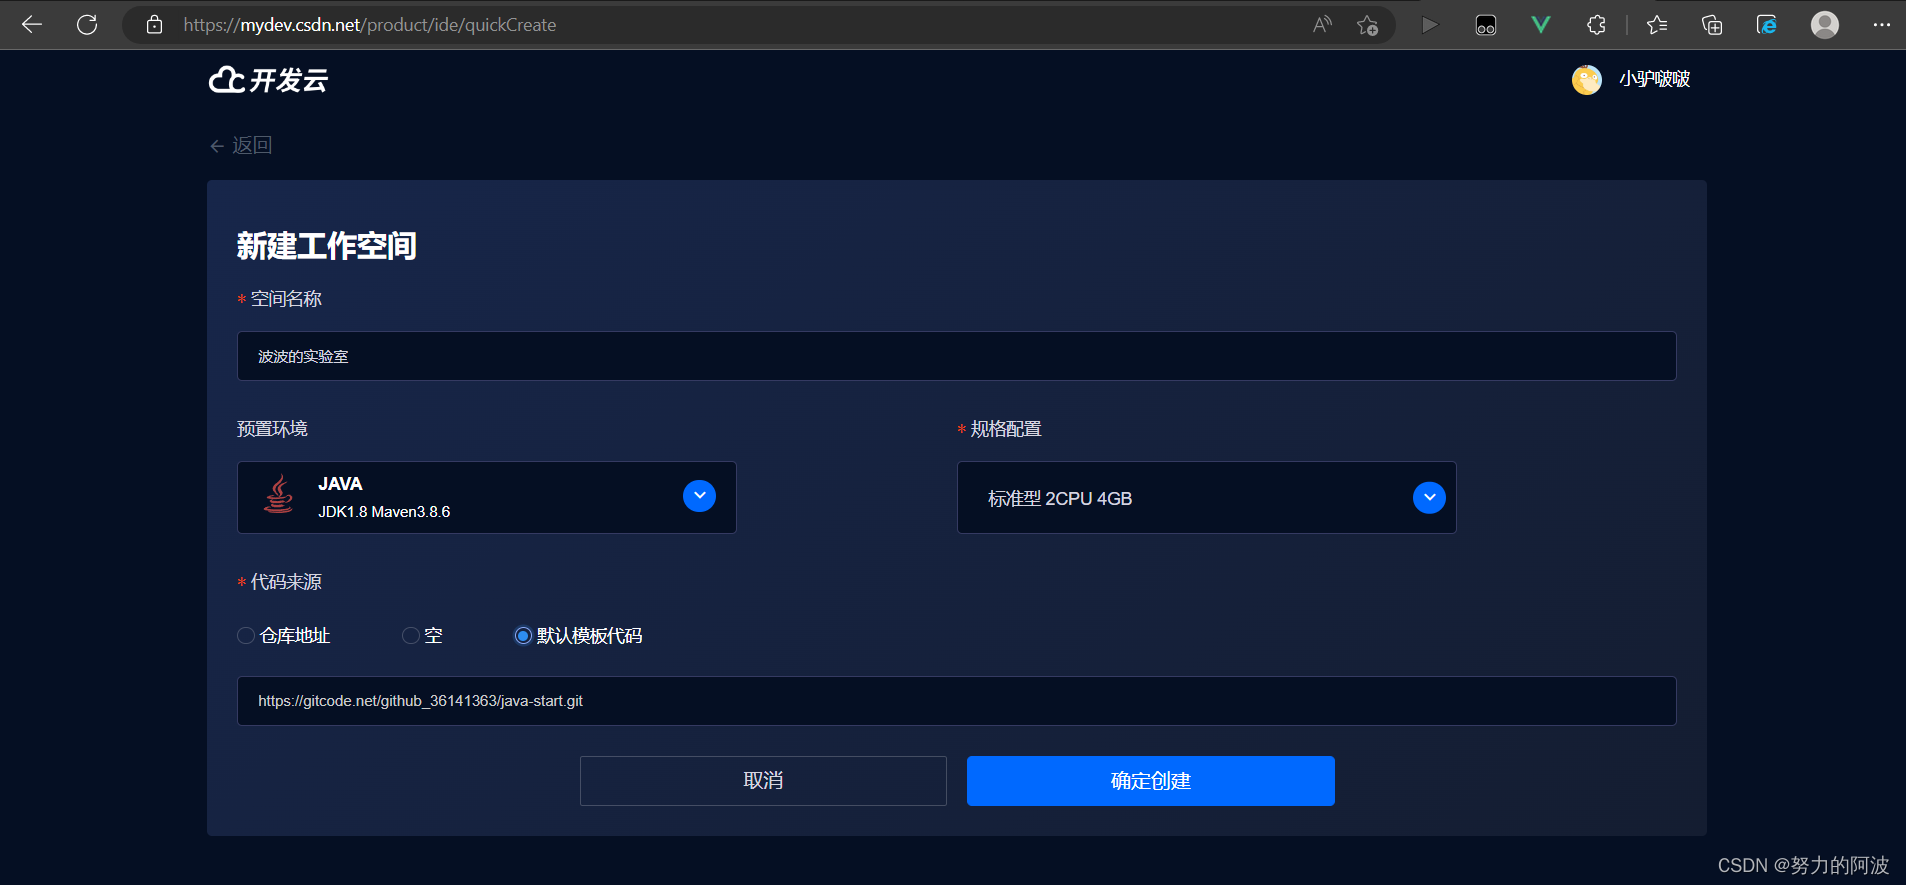Open the Vue devtools extension icon
The image size is (1906, 885).
click(1541, 25)
